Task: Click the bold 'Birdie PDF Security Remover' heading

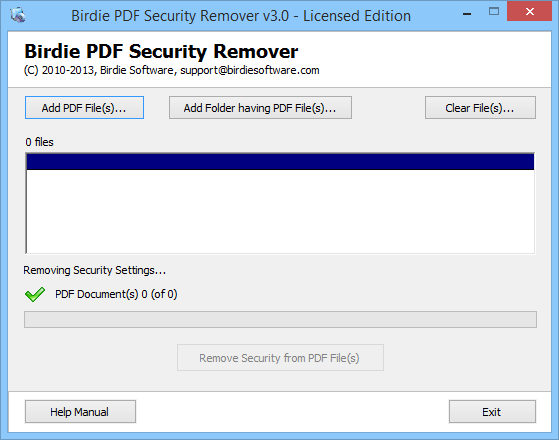Action: point(161,52)
